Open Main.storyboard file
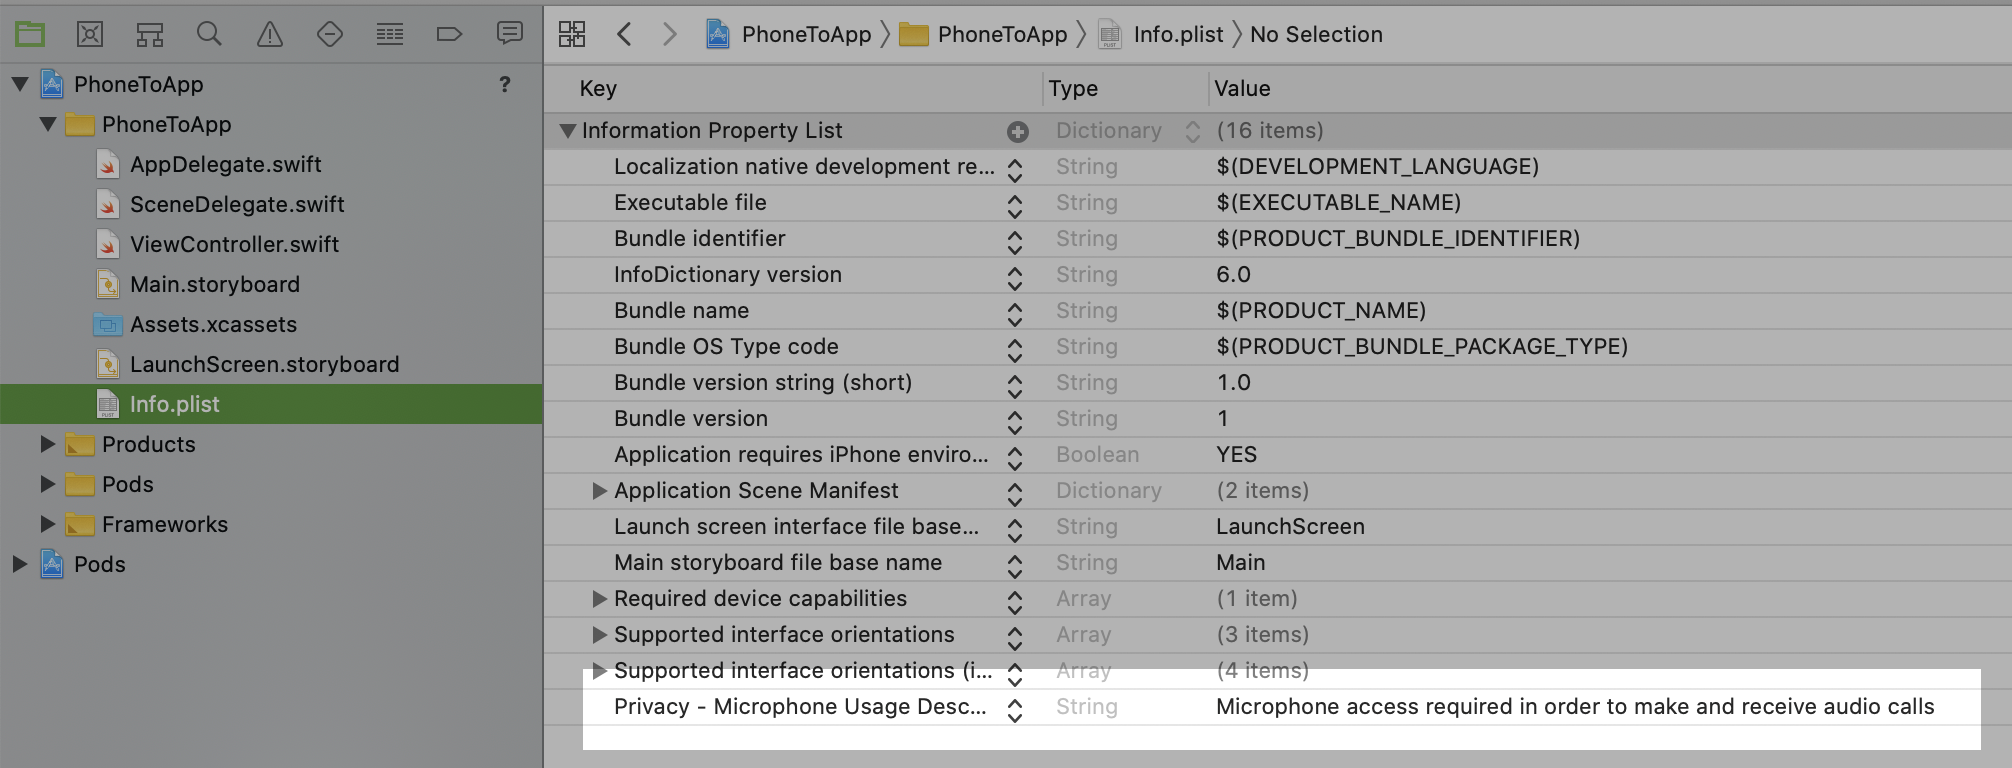2012x768 pixels. (214, 284)
